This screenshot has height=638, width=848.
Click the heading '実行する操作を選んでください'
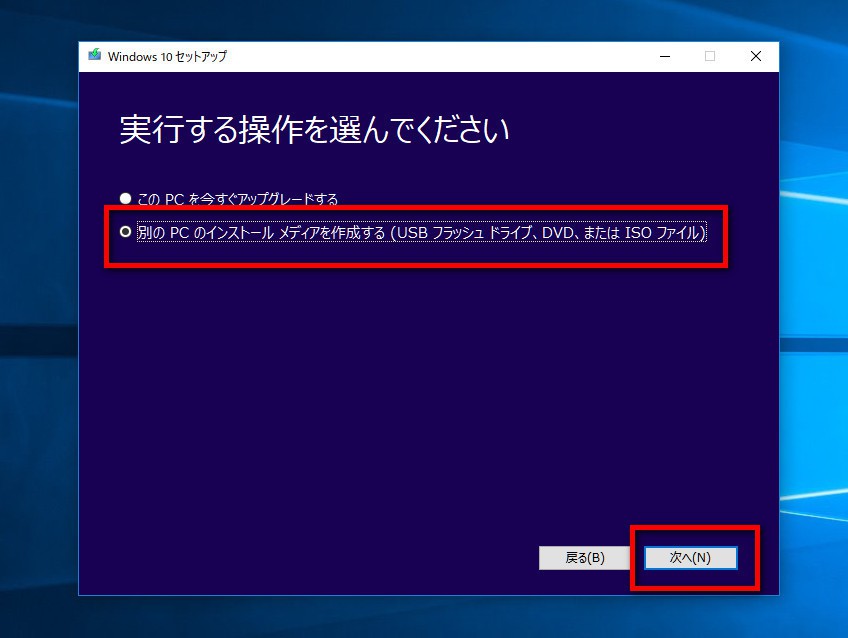(x=314, y=130)
